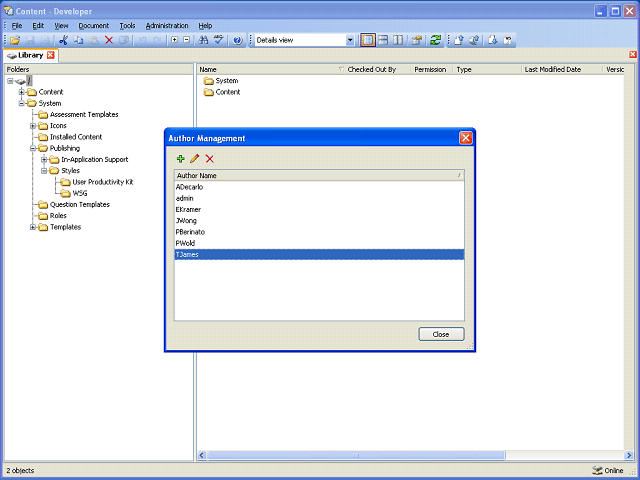The height and width of the screenshot is (480, 640).
Task: Expand the Templates folder
Action: pos(33,227)
